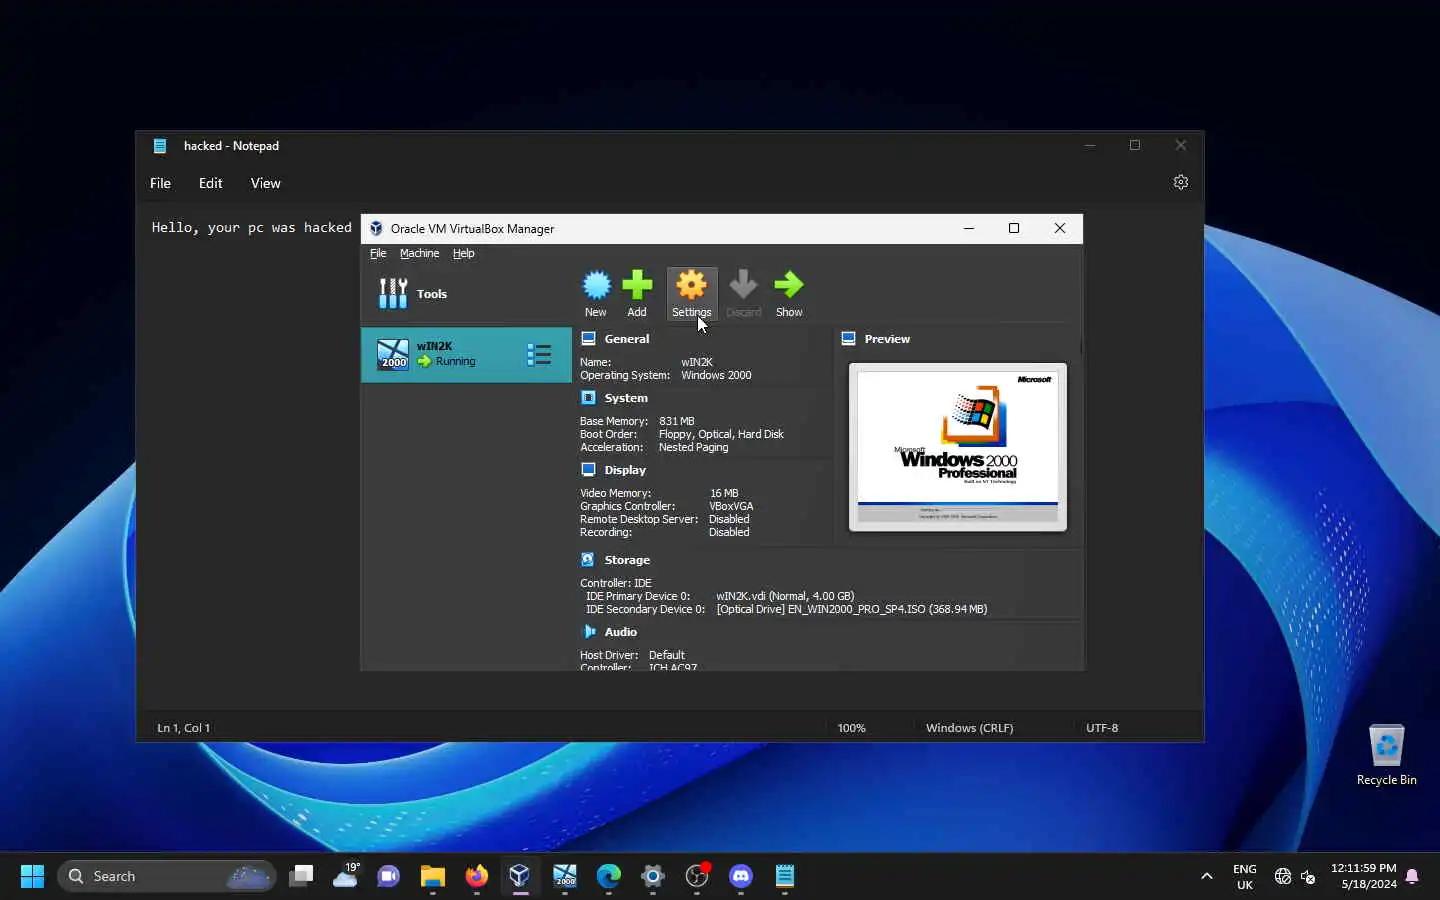Open the Notepad View menu
1440x900 pixels.
265,183
